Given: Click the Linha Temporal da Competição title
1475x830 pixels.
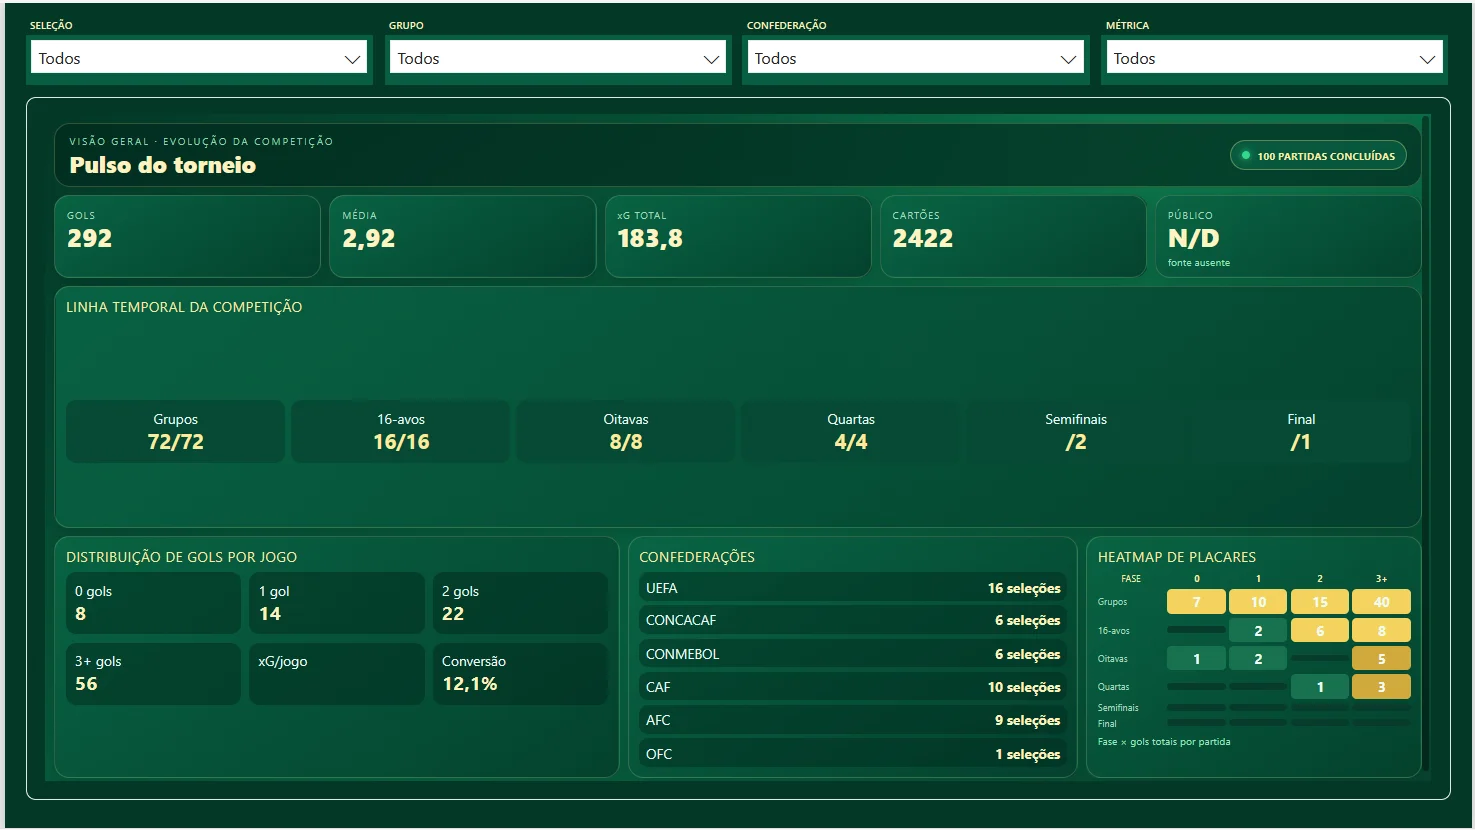Looking at the screenshot, I should click(x=184, y=307).
